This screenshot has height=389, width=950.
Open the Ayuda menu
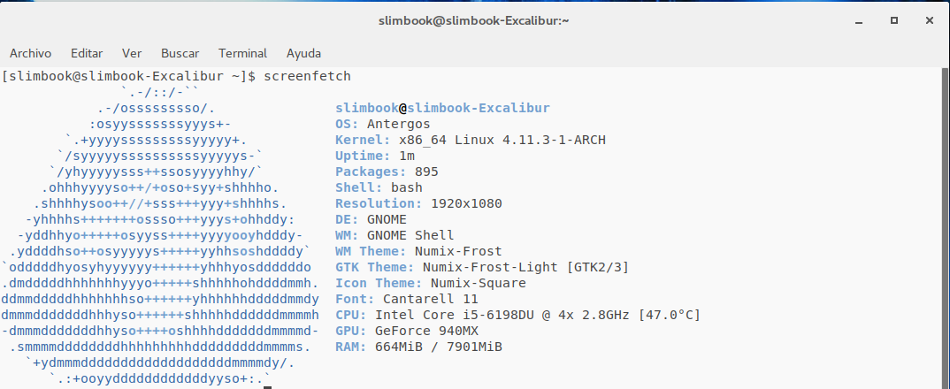[x=304, y=53]
